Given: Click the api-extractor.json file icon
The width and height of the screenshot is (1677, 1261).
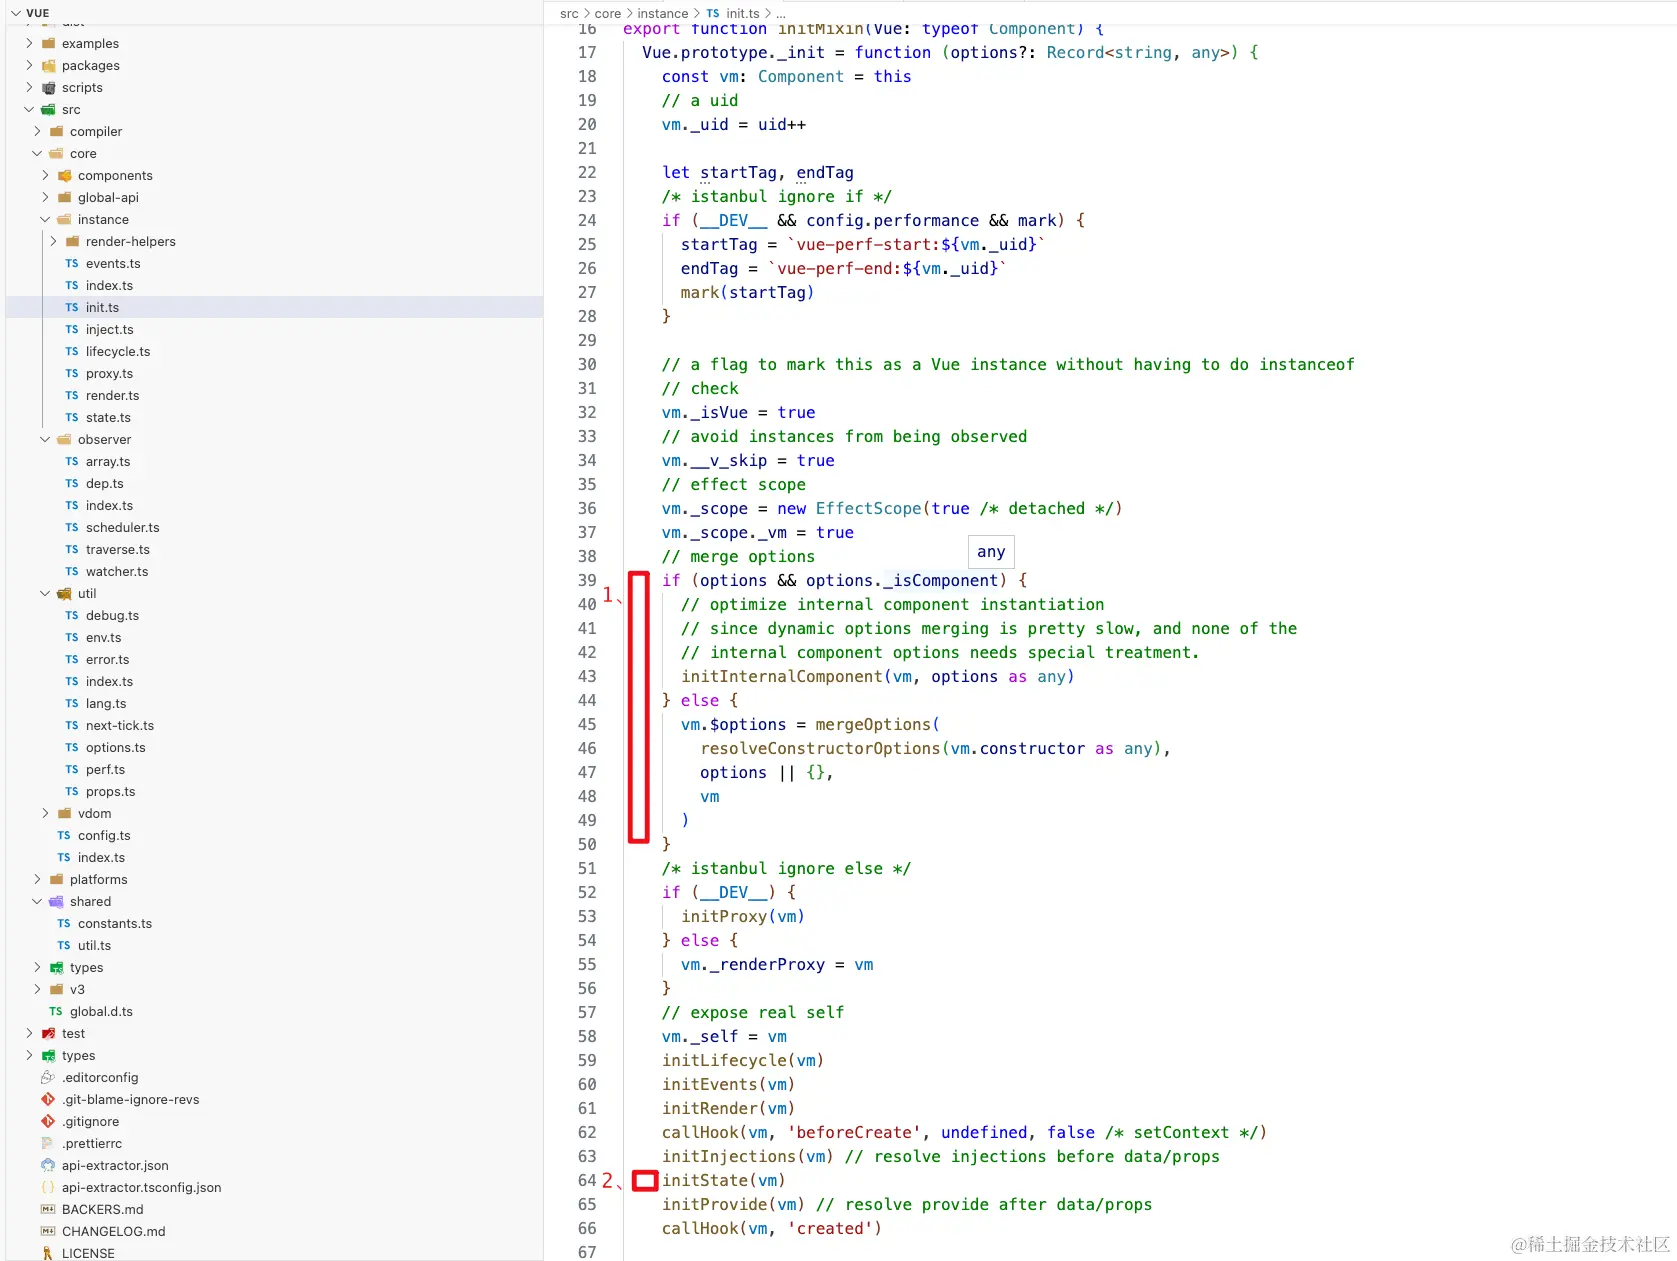Looking at the screenshot, I should [x=48, y=1165].
